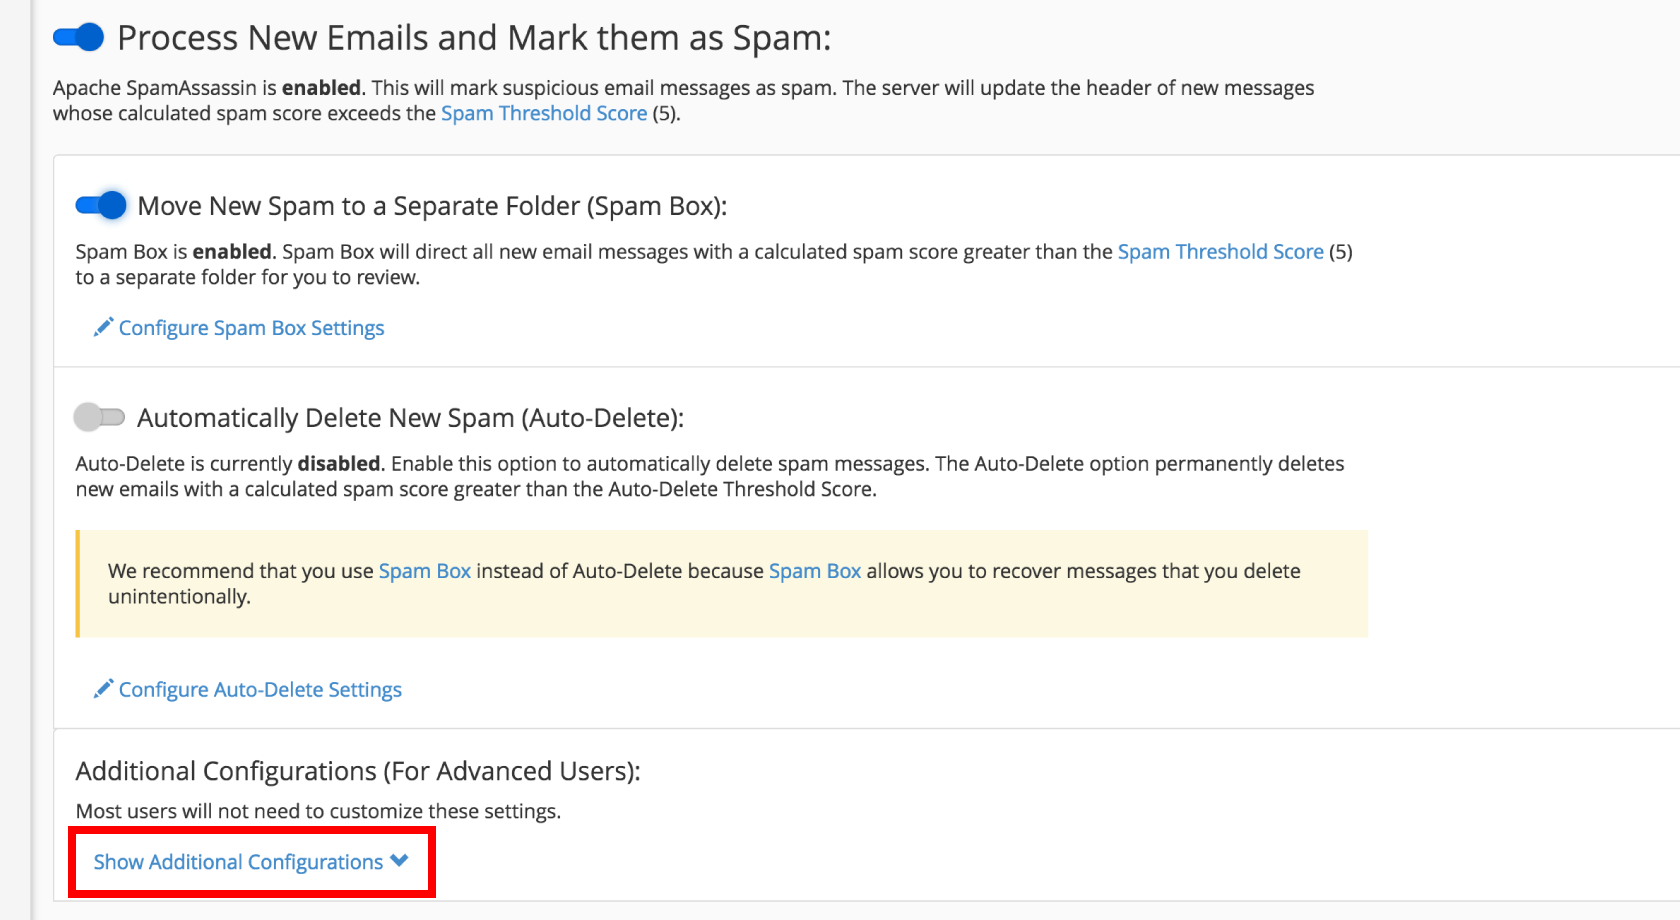
Task: Click pencil icon beside Configure Auto-Delete Settings
Action: pos(103,689)
